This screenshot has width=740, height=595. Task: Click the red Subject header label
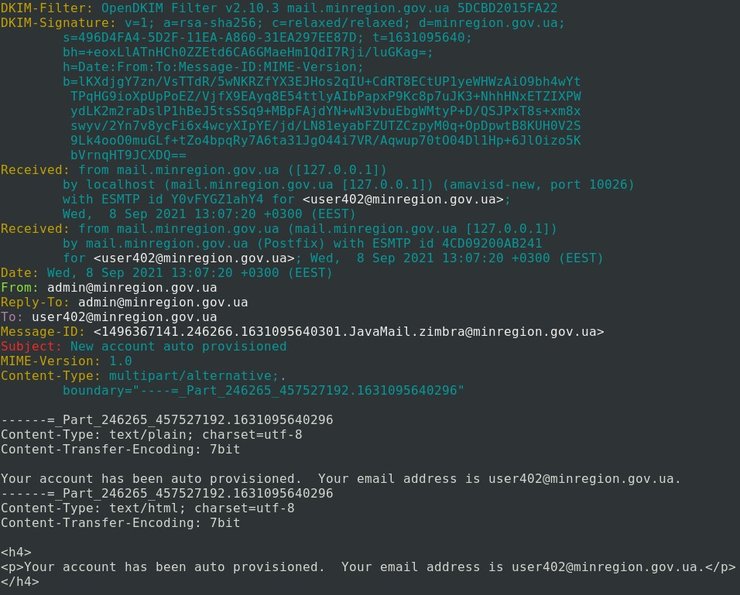click(x=31, y=346)
